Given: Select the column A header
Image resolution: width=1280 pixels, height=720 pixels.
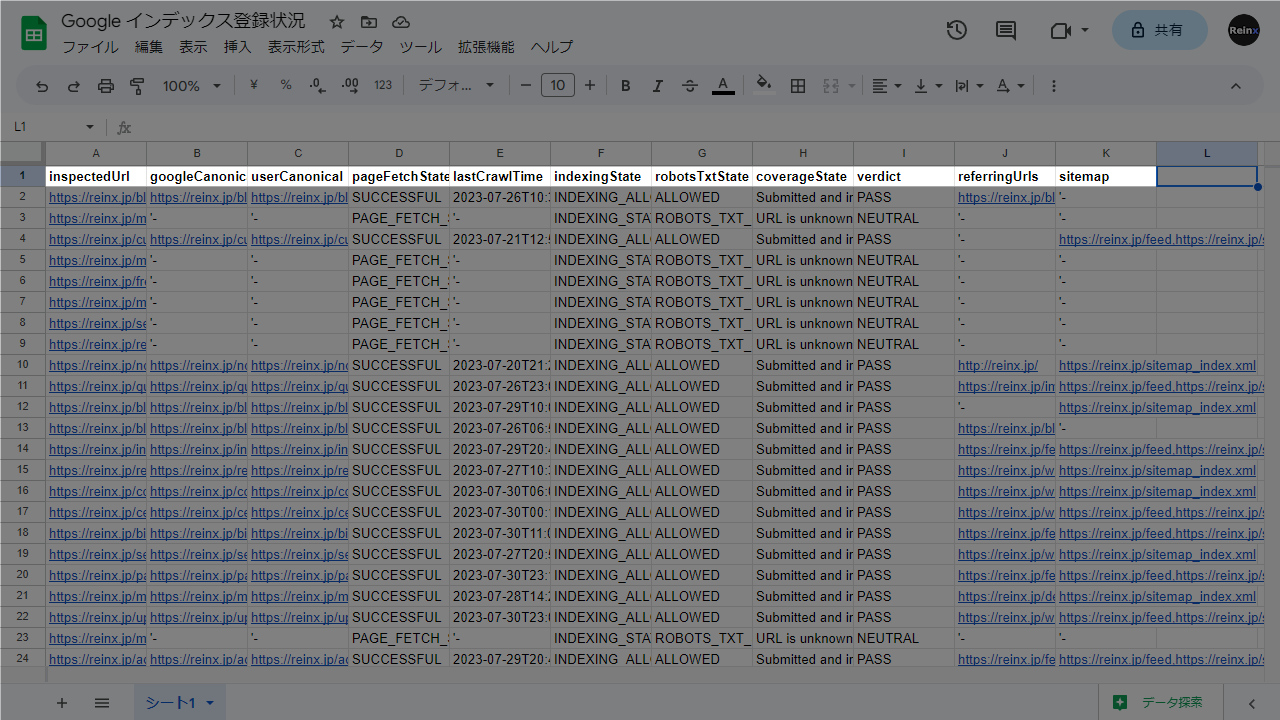Looking at the screenshot, I should click(x=96, y=153).
